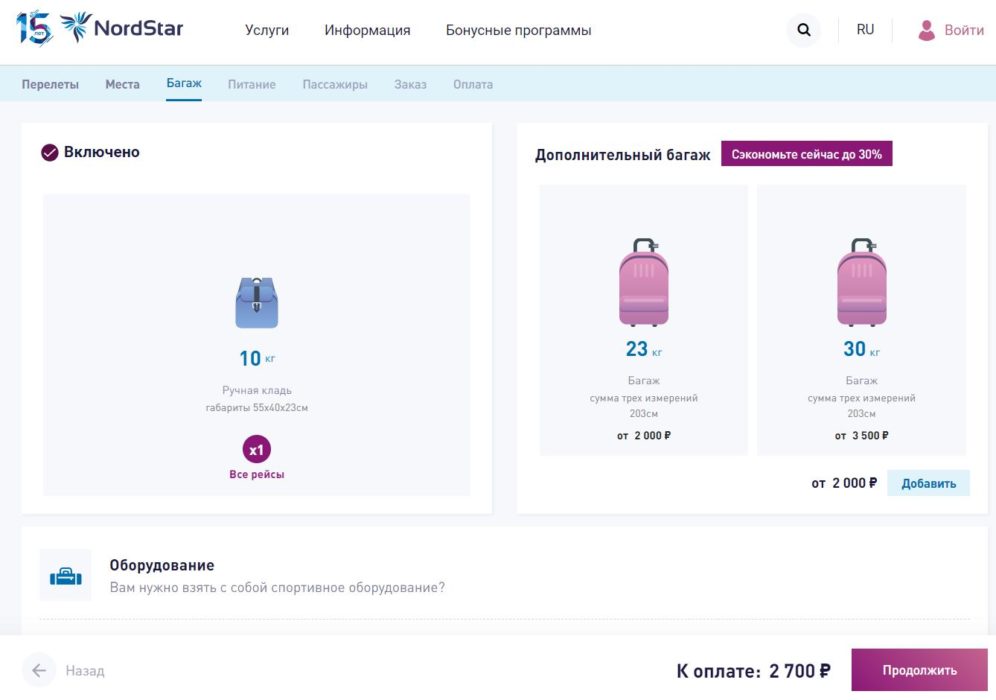The width and height of the screenshot is (996, 700).
Task: Open the Информация menu
Action: [366, 30]
